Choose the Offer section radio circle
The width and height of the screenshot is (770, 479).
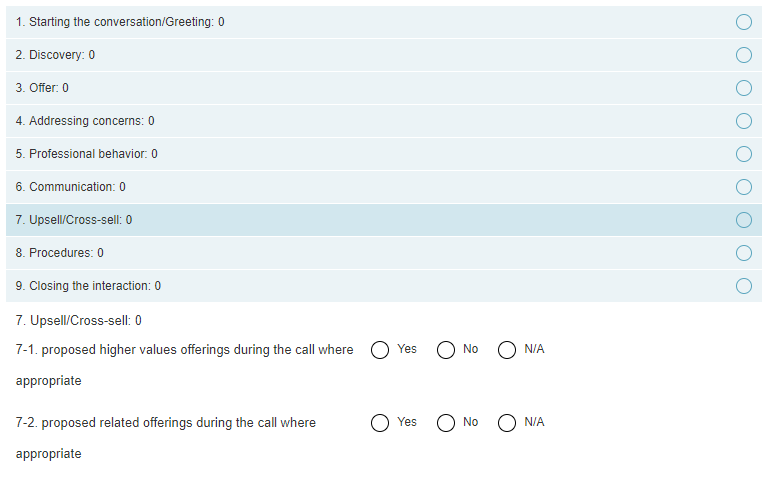point(743,88)
